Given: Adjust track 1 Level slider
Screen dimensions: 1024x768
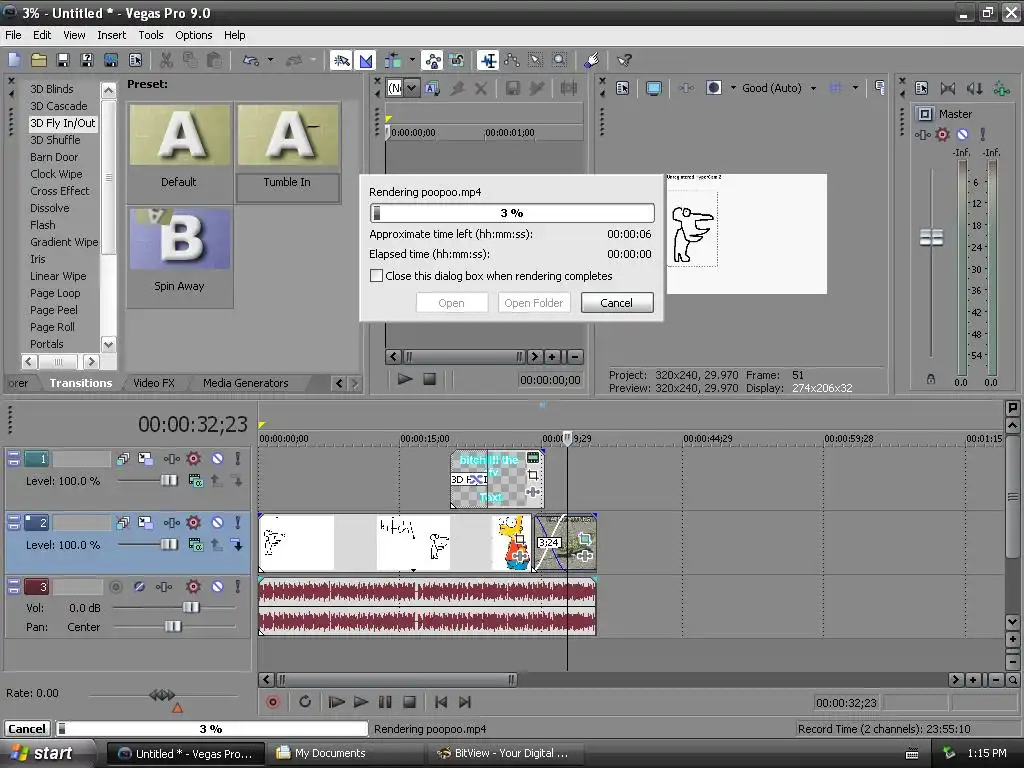Looking at the screenshot, I should coord(169,481).
